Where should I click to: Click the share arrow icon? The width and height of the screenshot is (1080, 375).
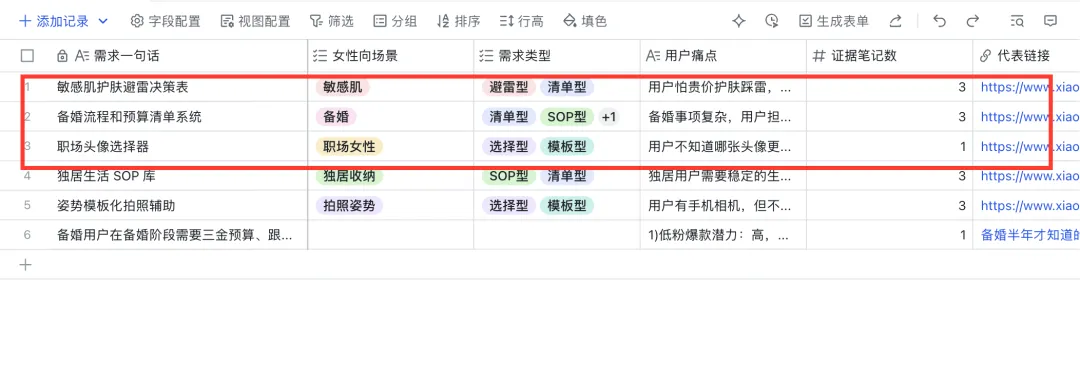(895, 21)
